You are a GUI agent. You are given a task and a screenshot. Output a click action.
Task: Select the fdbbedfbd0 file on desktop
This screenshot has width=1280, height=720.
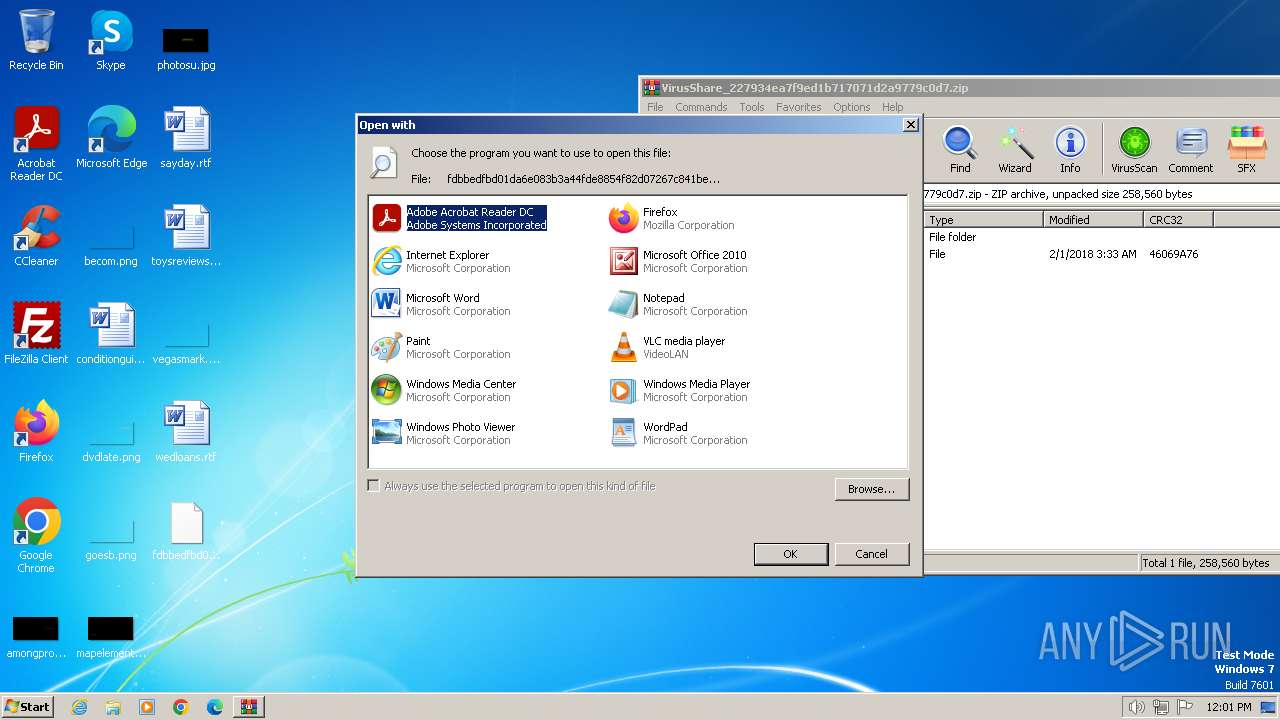186,530
